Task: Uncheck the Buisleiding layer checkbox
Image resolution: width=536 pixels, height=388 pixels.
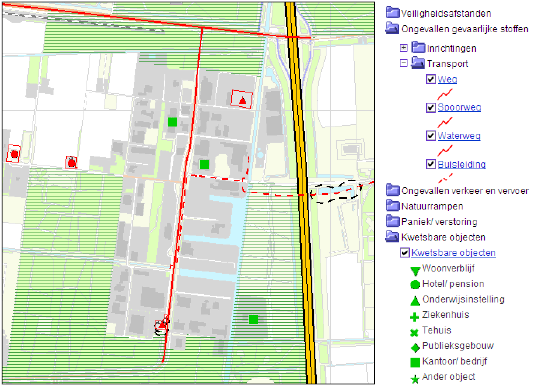Action: click(431, 164)
